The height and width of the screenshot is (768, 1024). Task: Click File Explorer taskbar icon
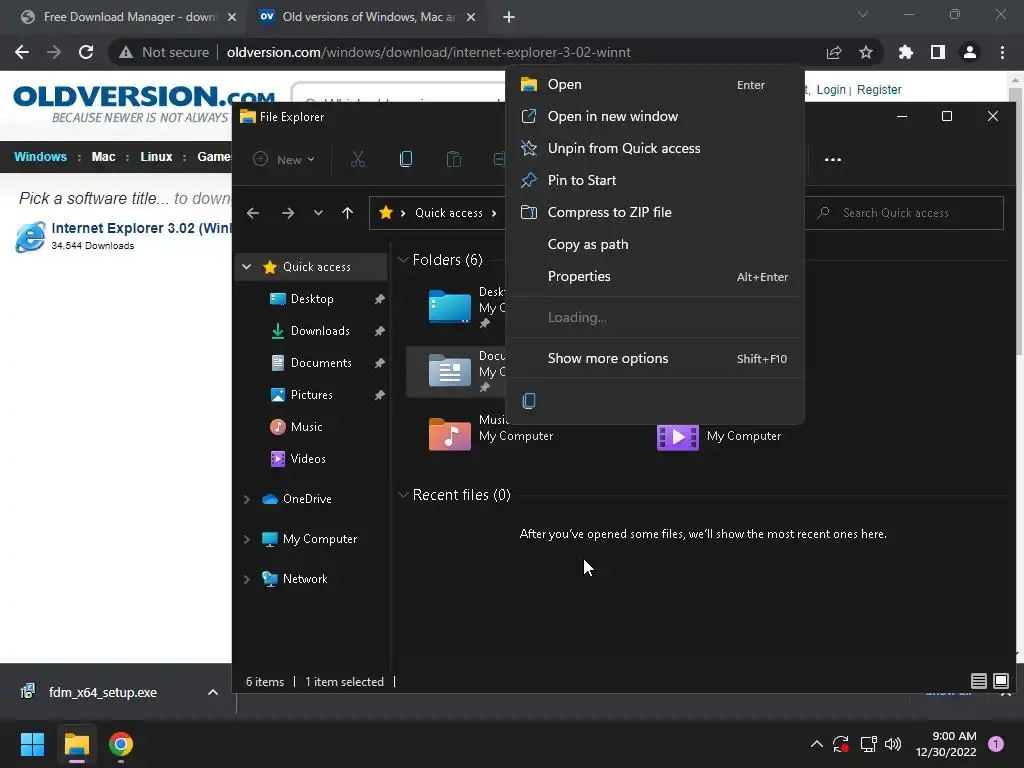[x=76, y=744]
